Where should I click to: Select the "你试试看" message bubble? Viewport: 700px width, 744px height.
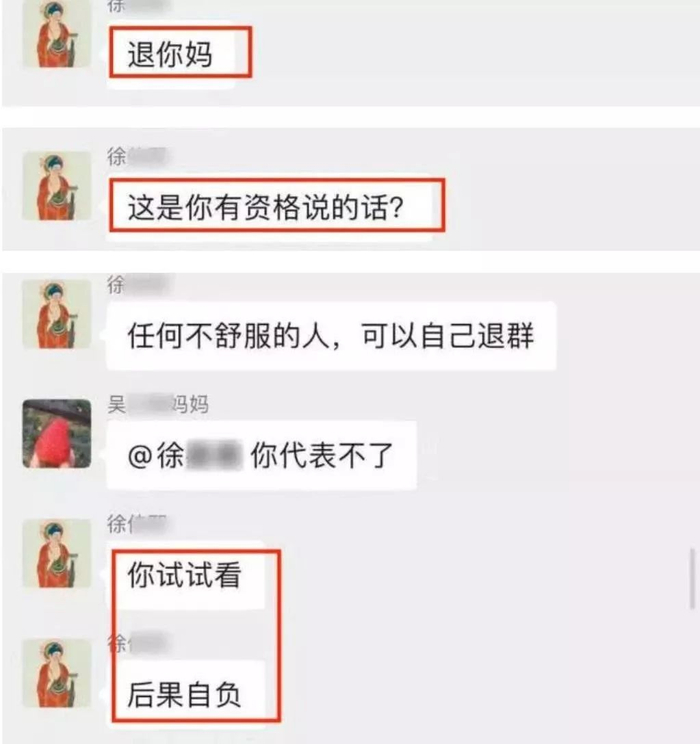click(186, 575)
